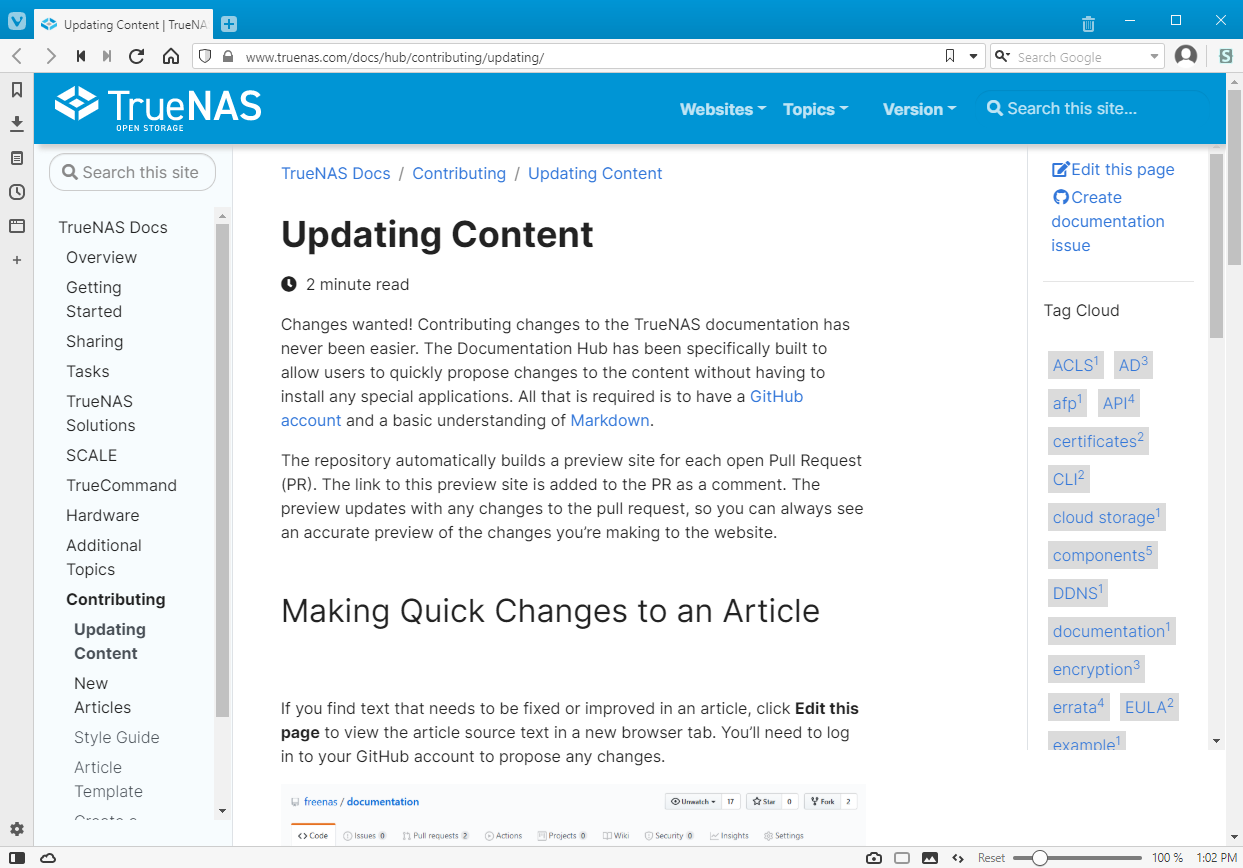Open the user profile avatar
The height and width of the screenshot is (868, 1243).
(1186, 56)
